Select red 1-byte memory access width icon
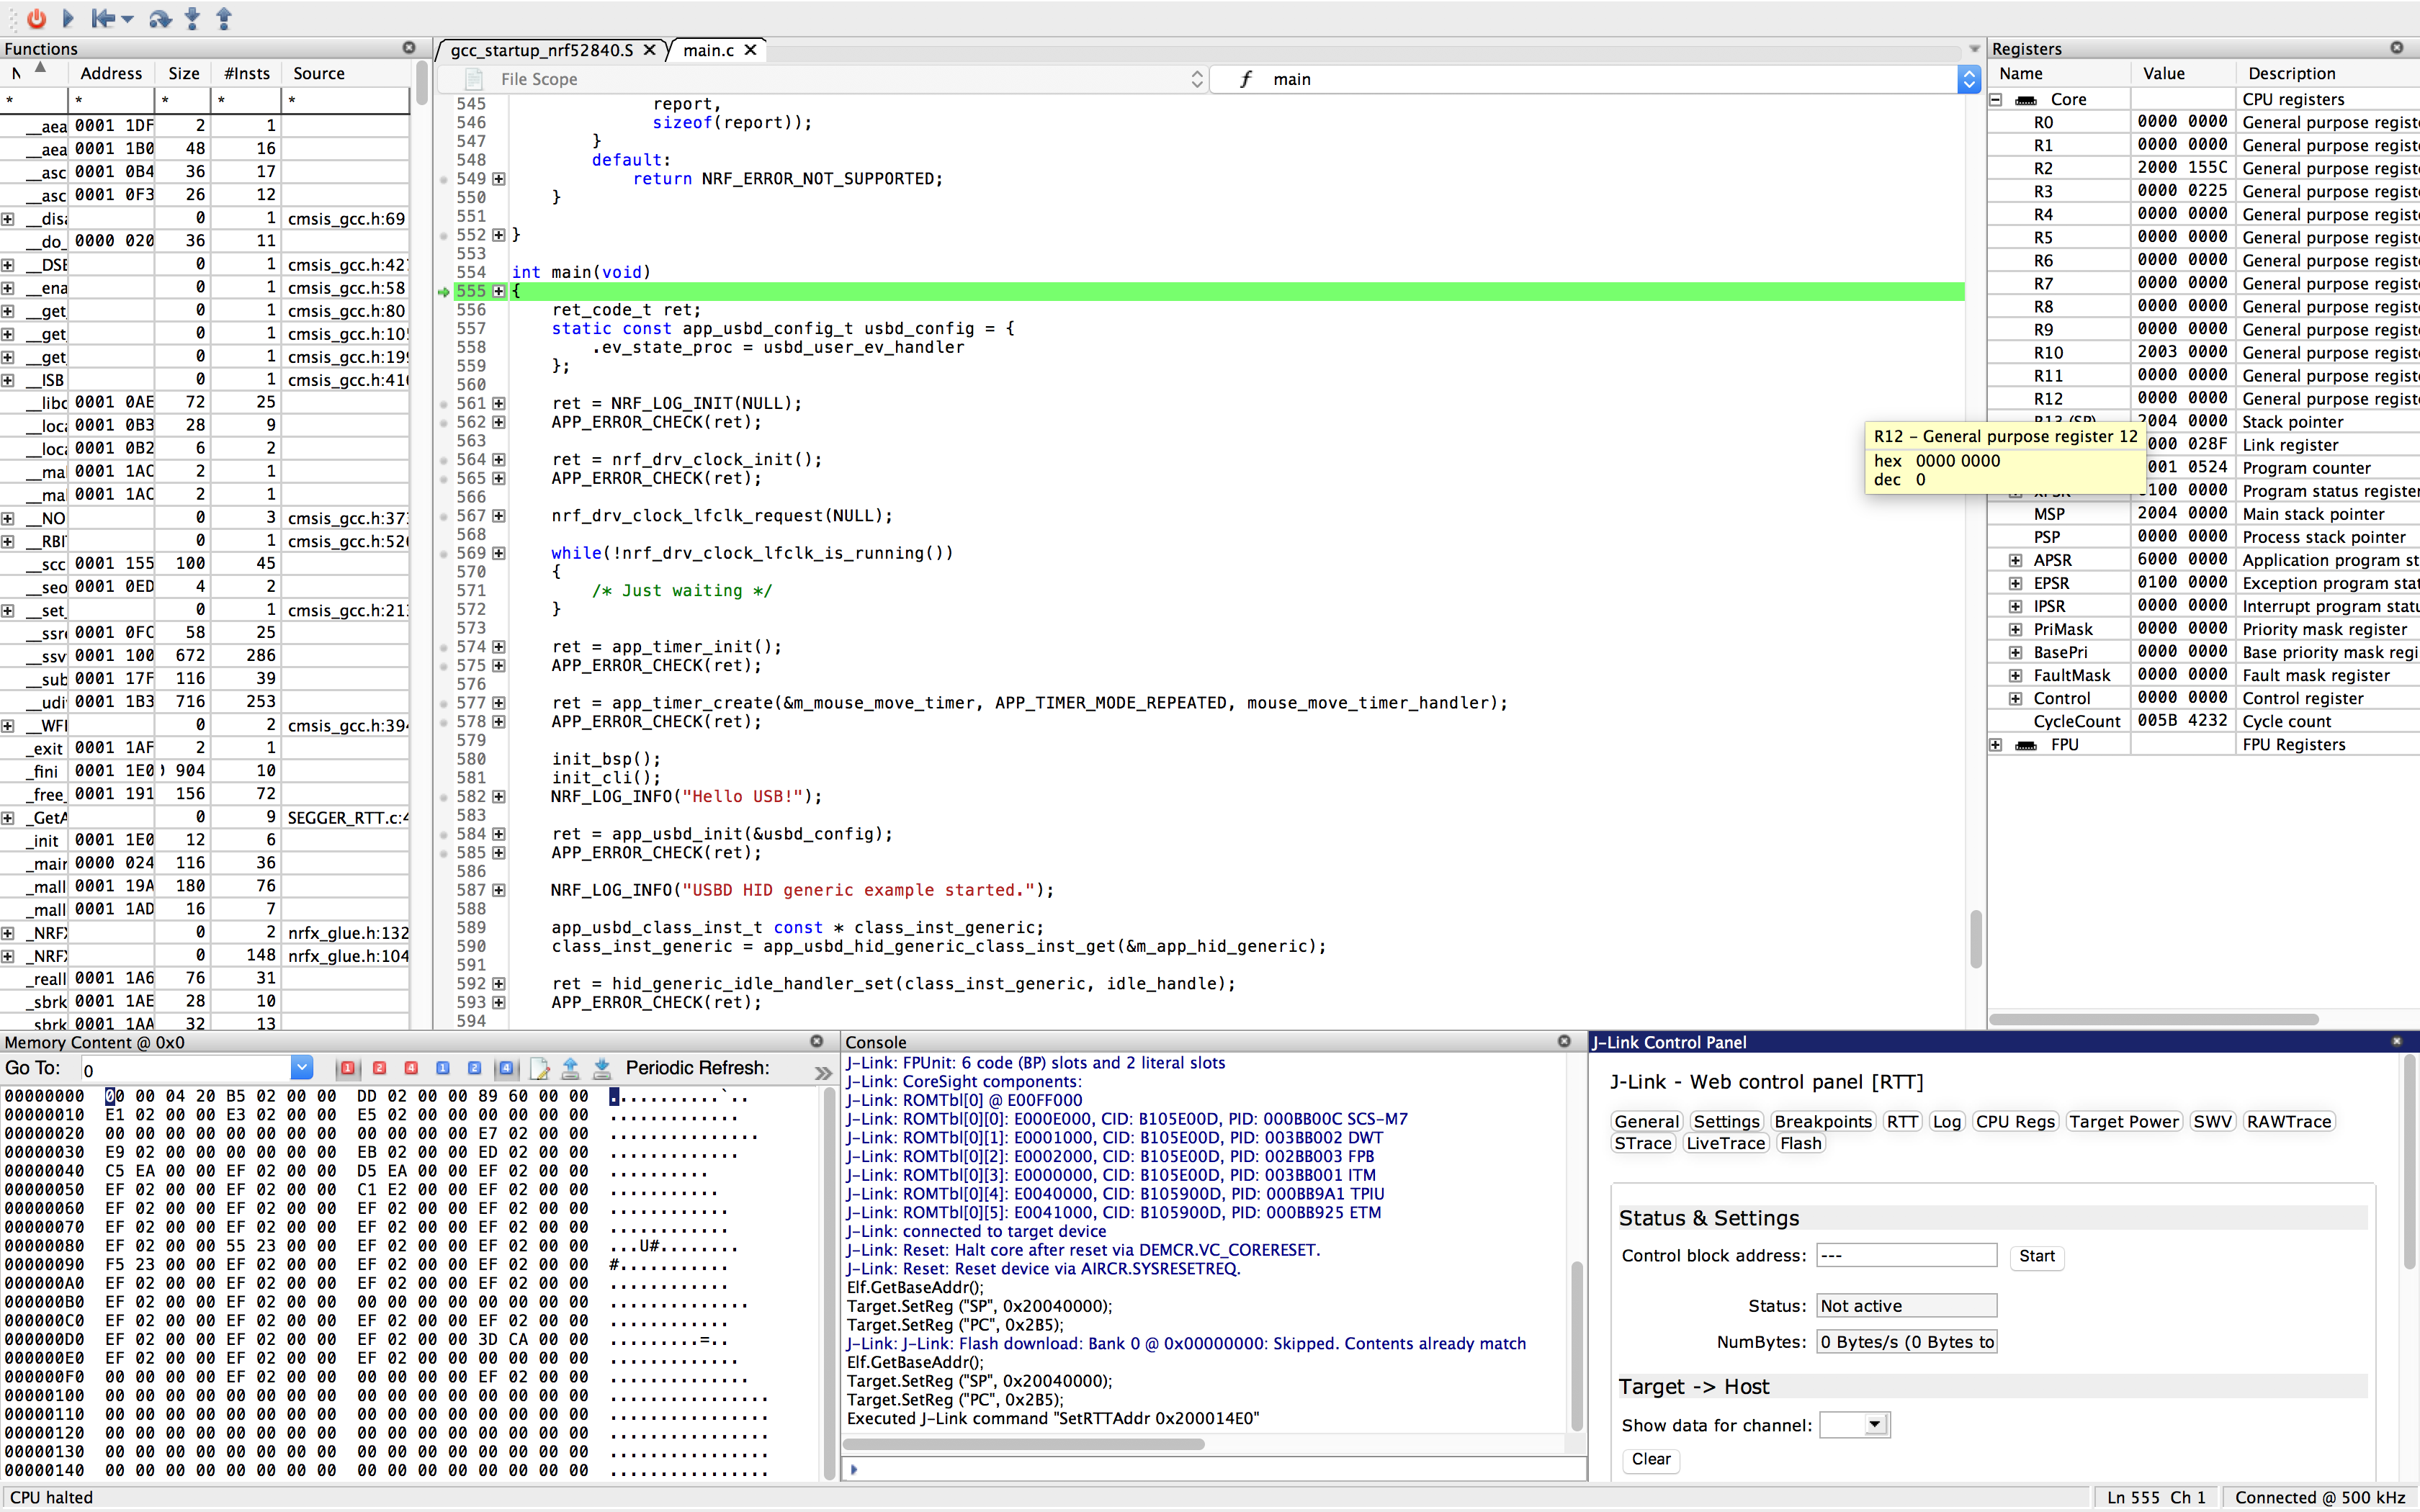The image size is (2420, 1512). tap(347, 1069)
